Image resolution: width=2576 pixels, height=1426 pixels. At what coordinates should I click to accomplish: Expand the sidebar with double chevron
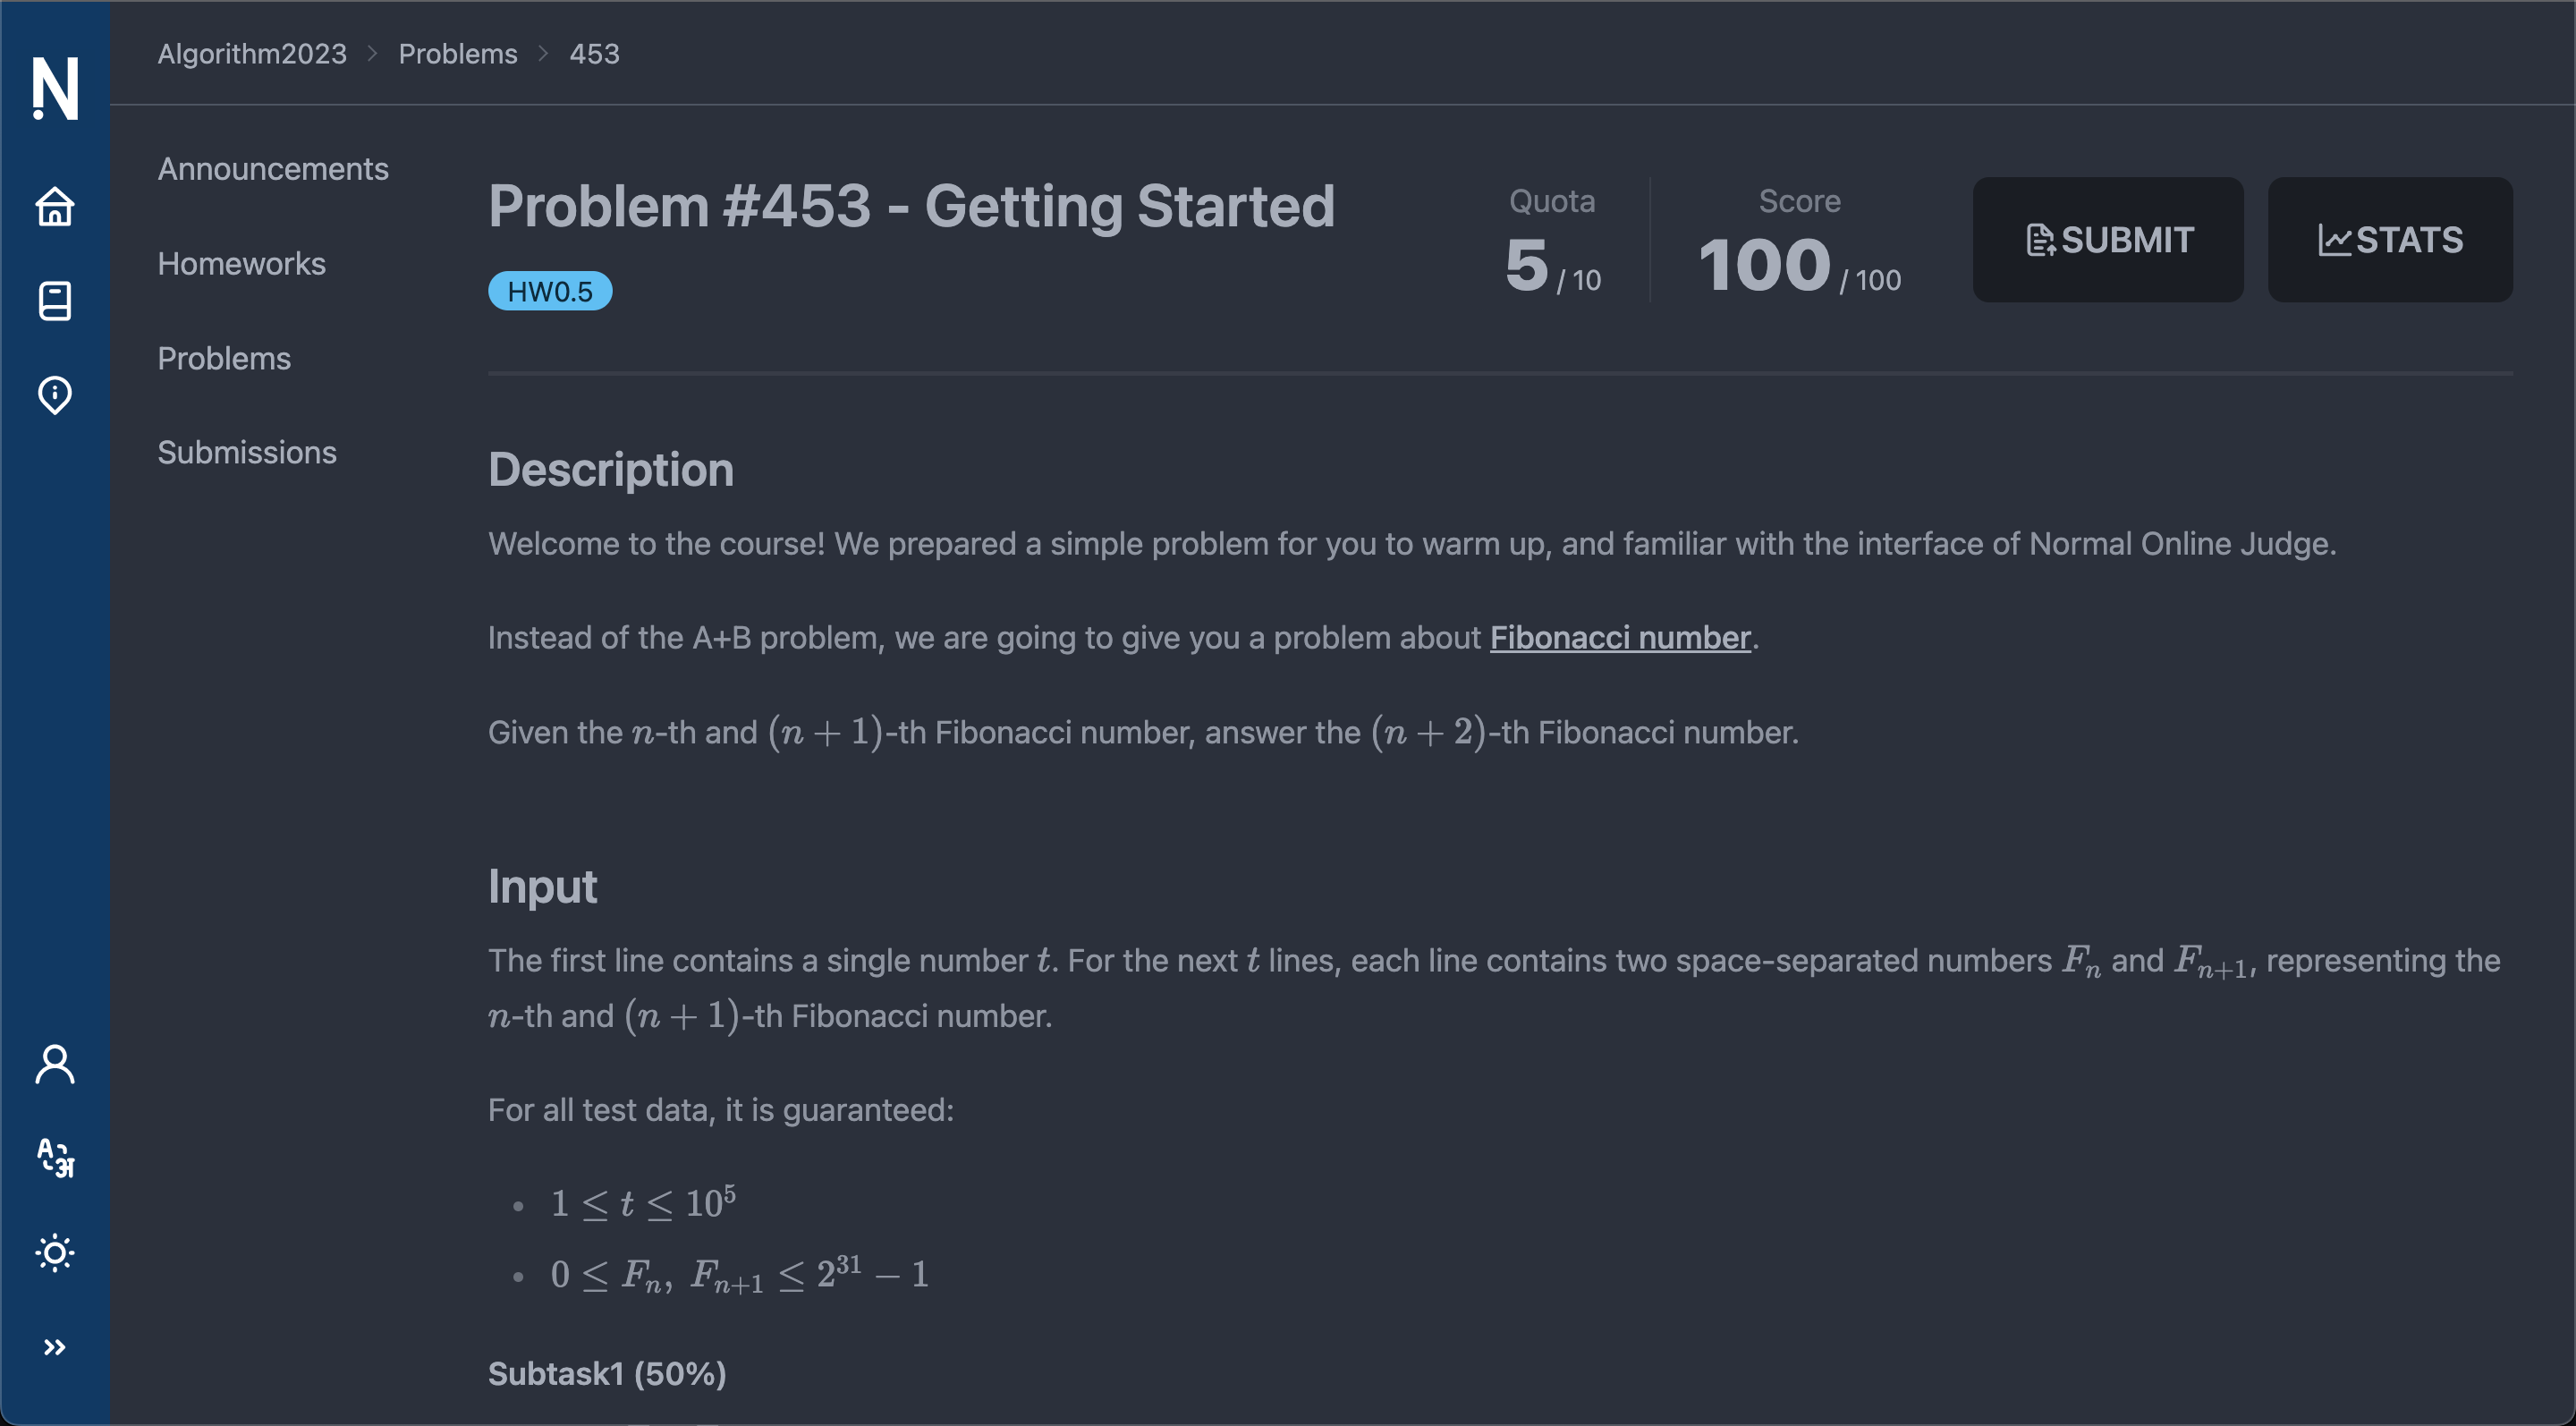[x=55, y=1347]
